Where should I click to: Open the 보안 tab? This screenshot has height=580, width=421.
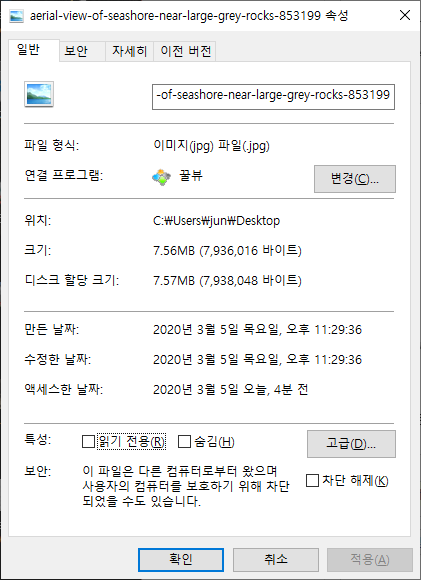point(76,51)
